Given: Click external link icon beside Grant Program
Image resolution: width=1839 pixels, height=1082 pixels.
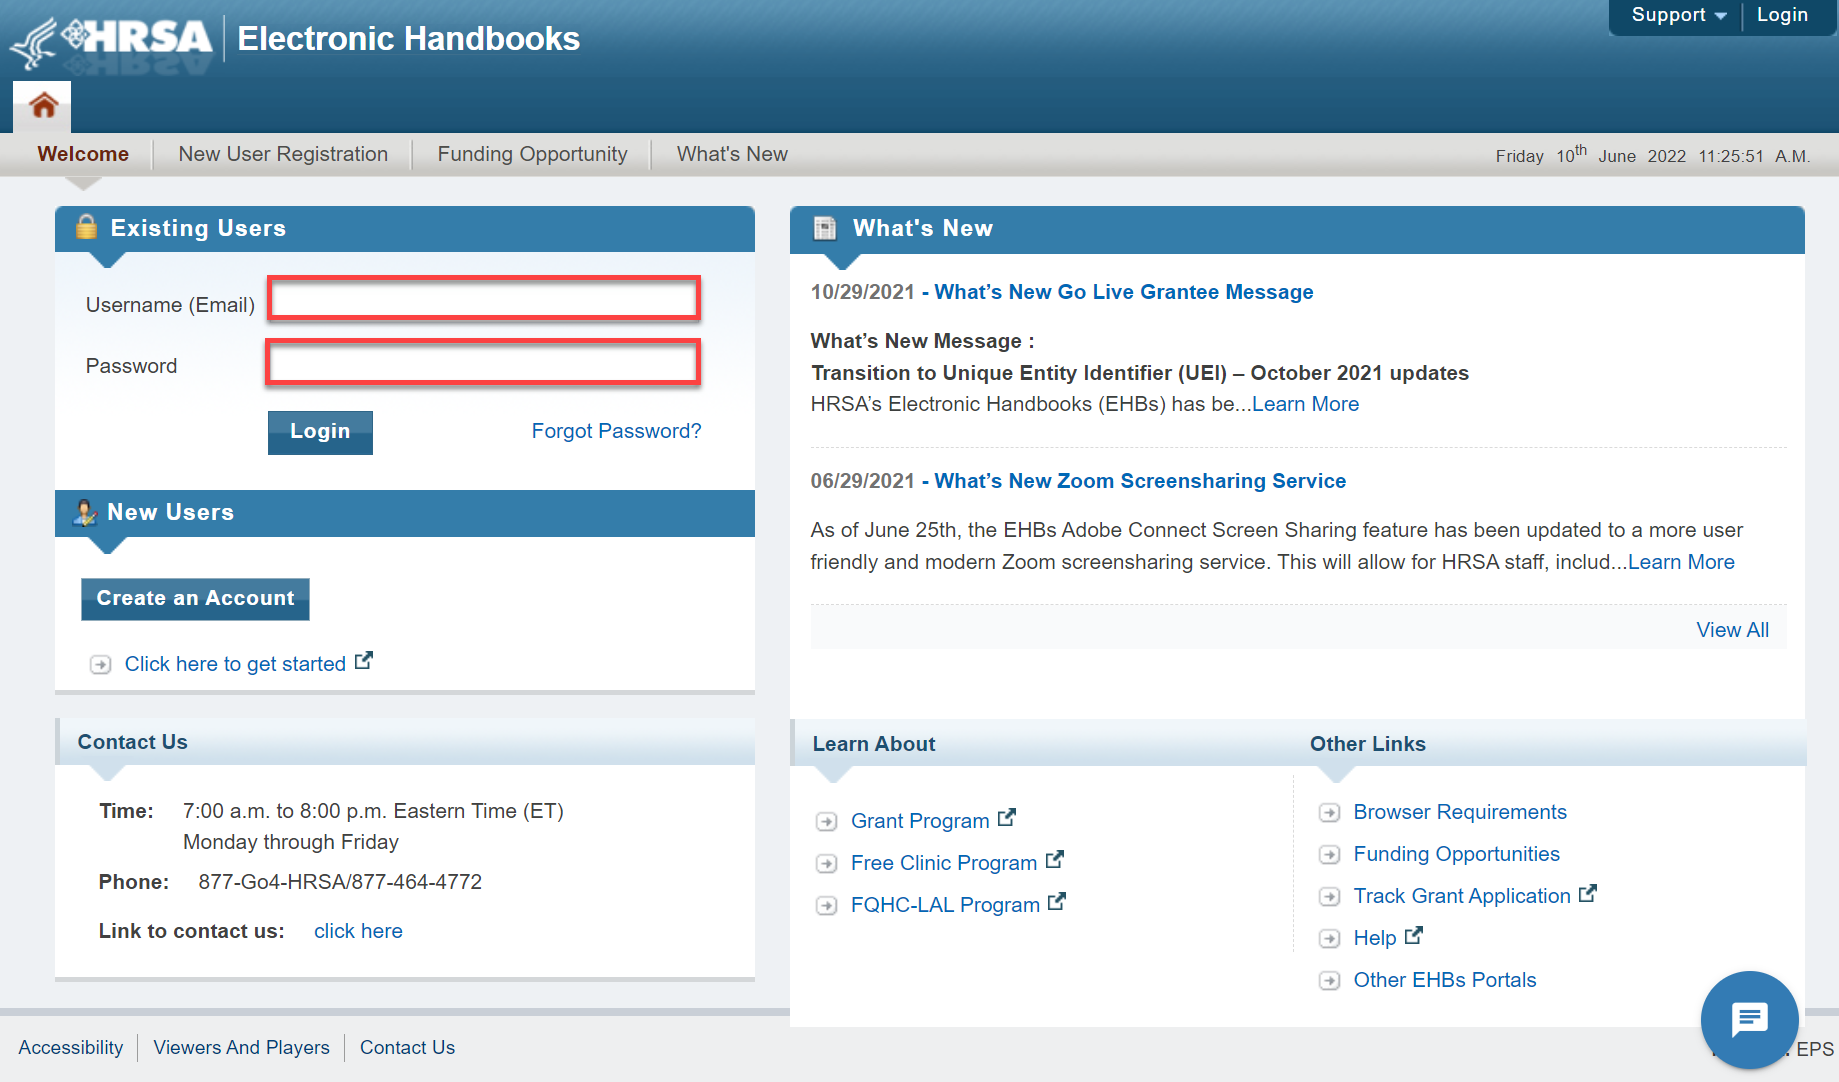Looking at the screenshot, I should pos(1007,818).
